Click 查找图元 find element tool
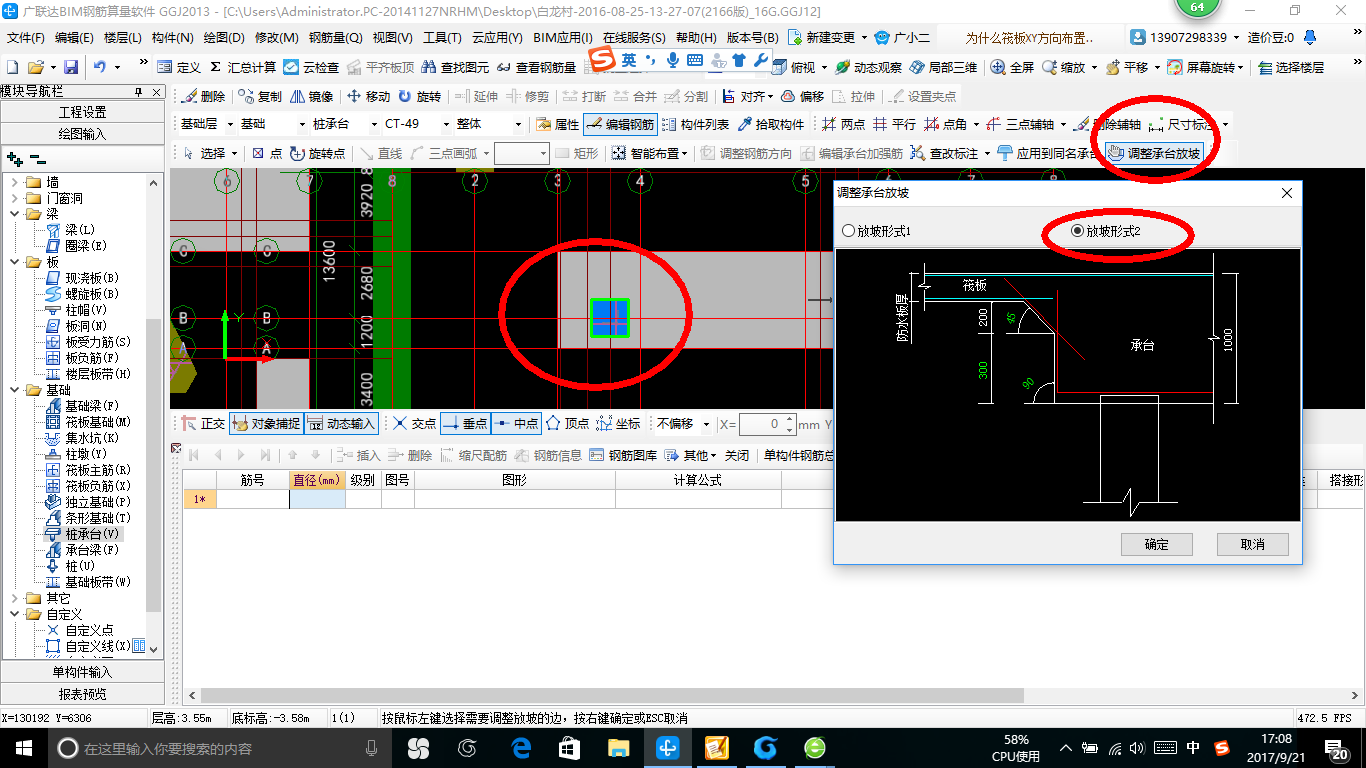This screenshot has height=768, width=1366. pyautogui.click(x=455, y=67)
